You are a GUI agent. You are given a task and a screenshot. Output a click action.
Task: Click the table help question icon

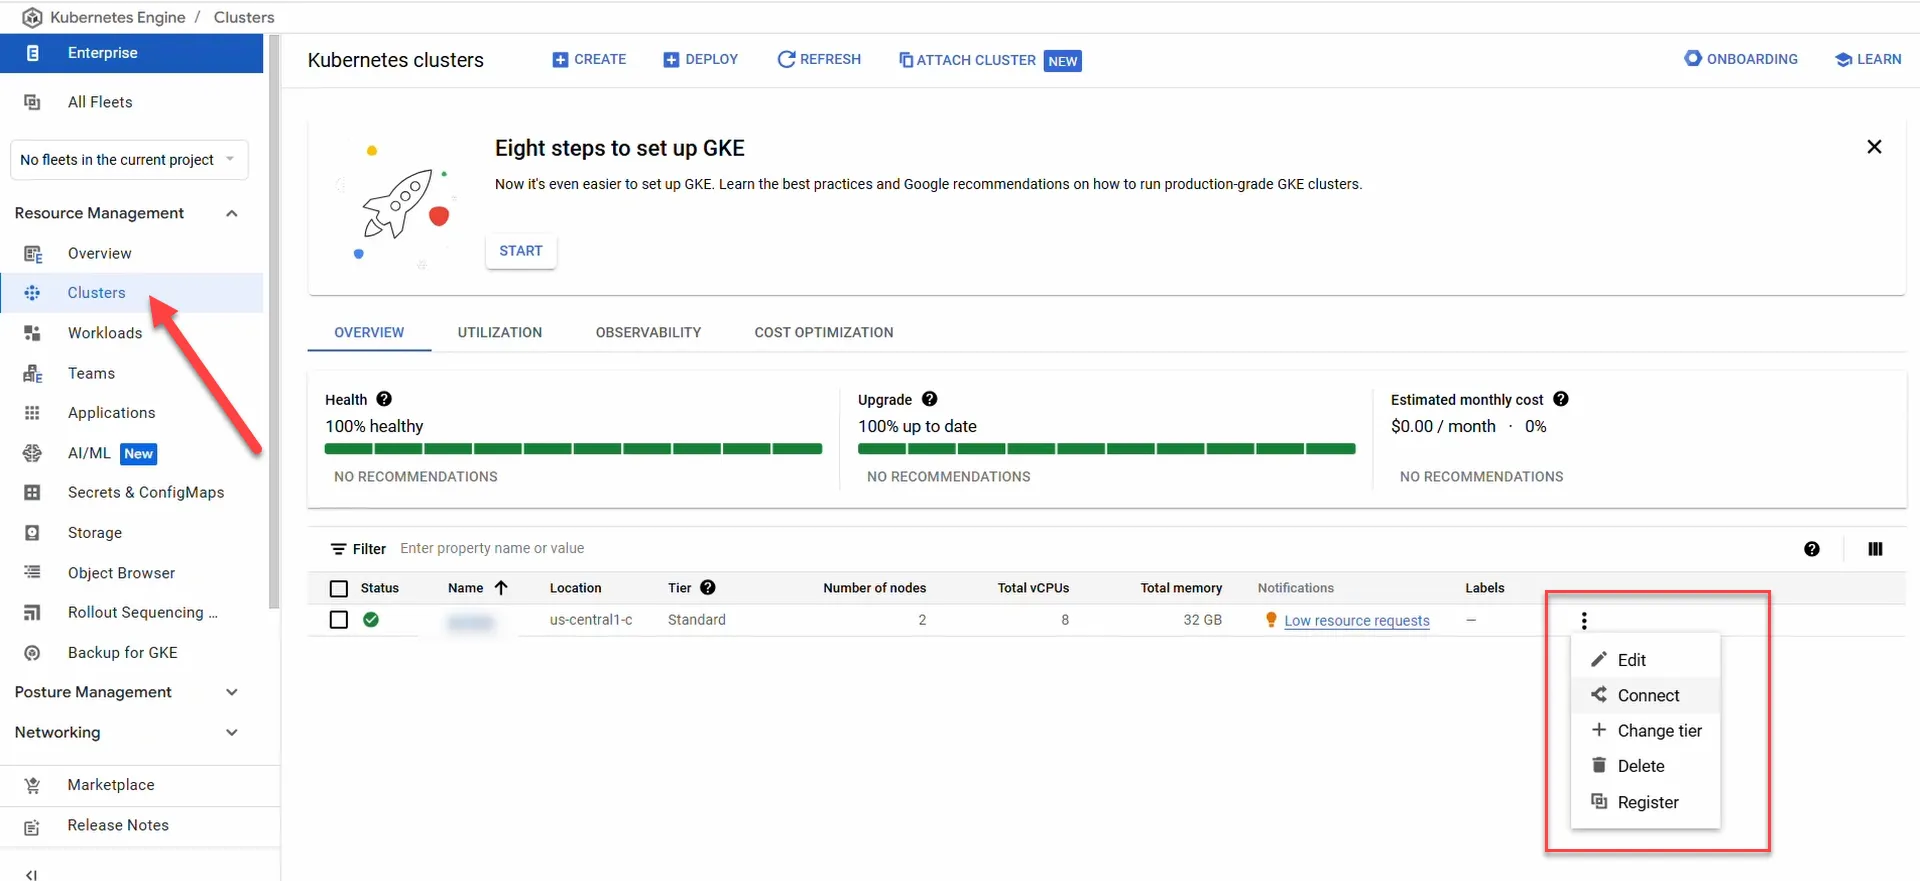pos(1812,549)
